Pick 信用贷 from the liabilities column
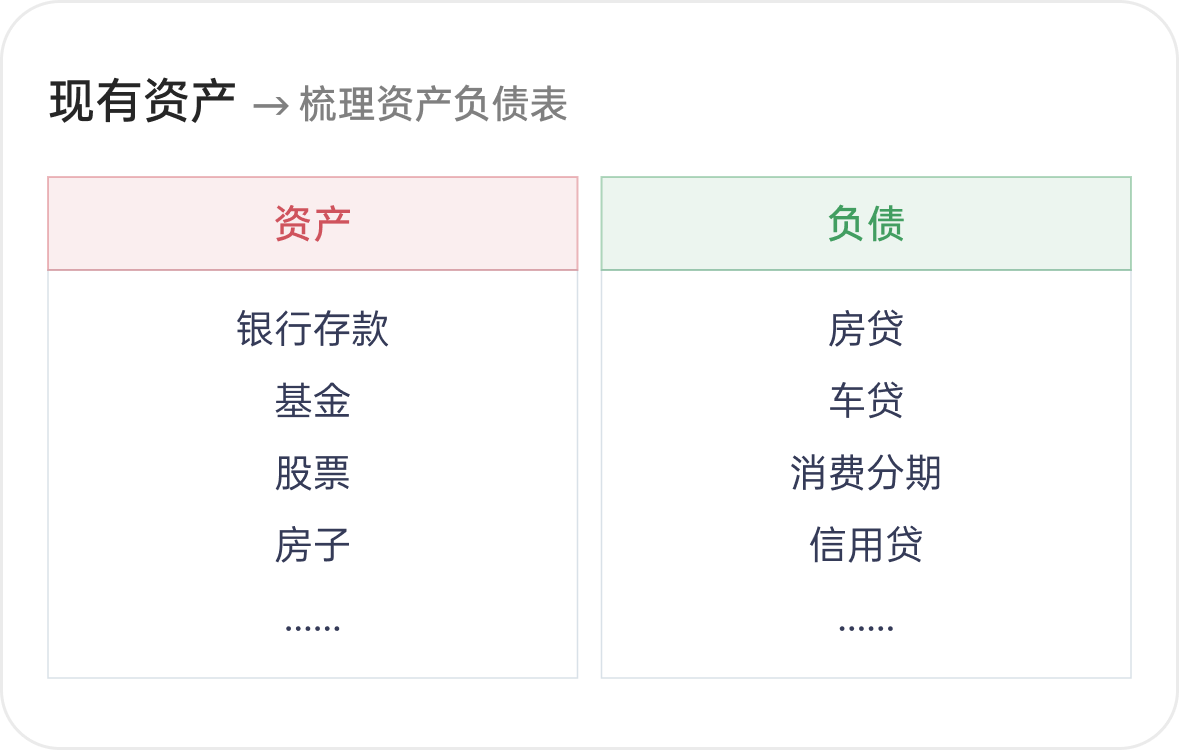1179x750 pixels. [866, 545]
